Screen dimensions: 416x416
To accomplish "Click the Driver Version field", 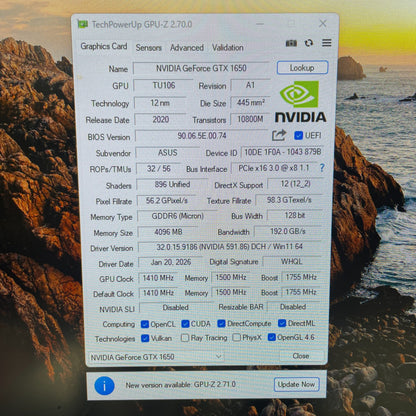I will tap(229, 247).
